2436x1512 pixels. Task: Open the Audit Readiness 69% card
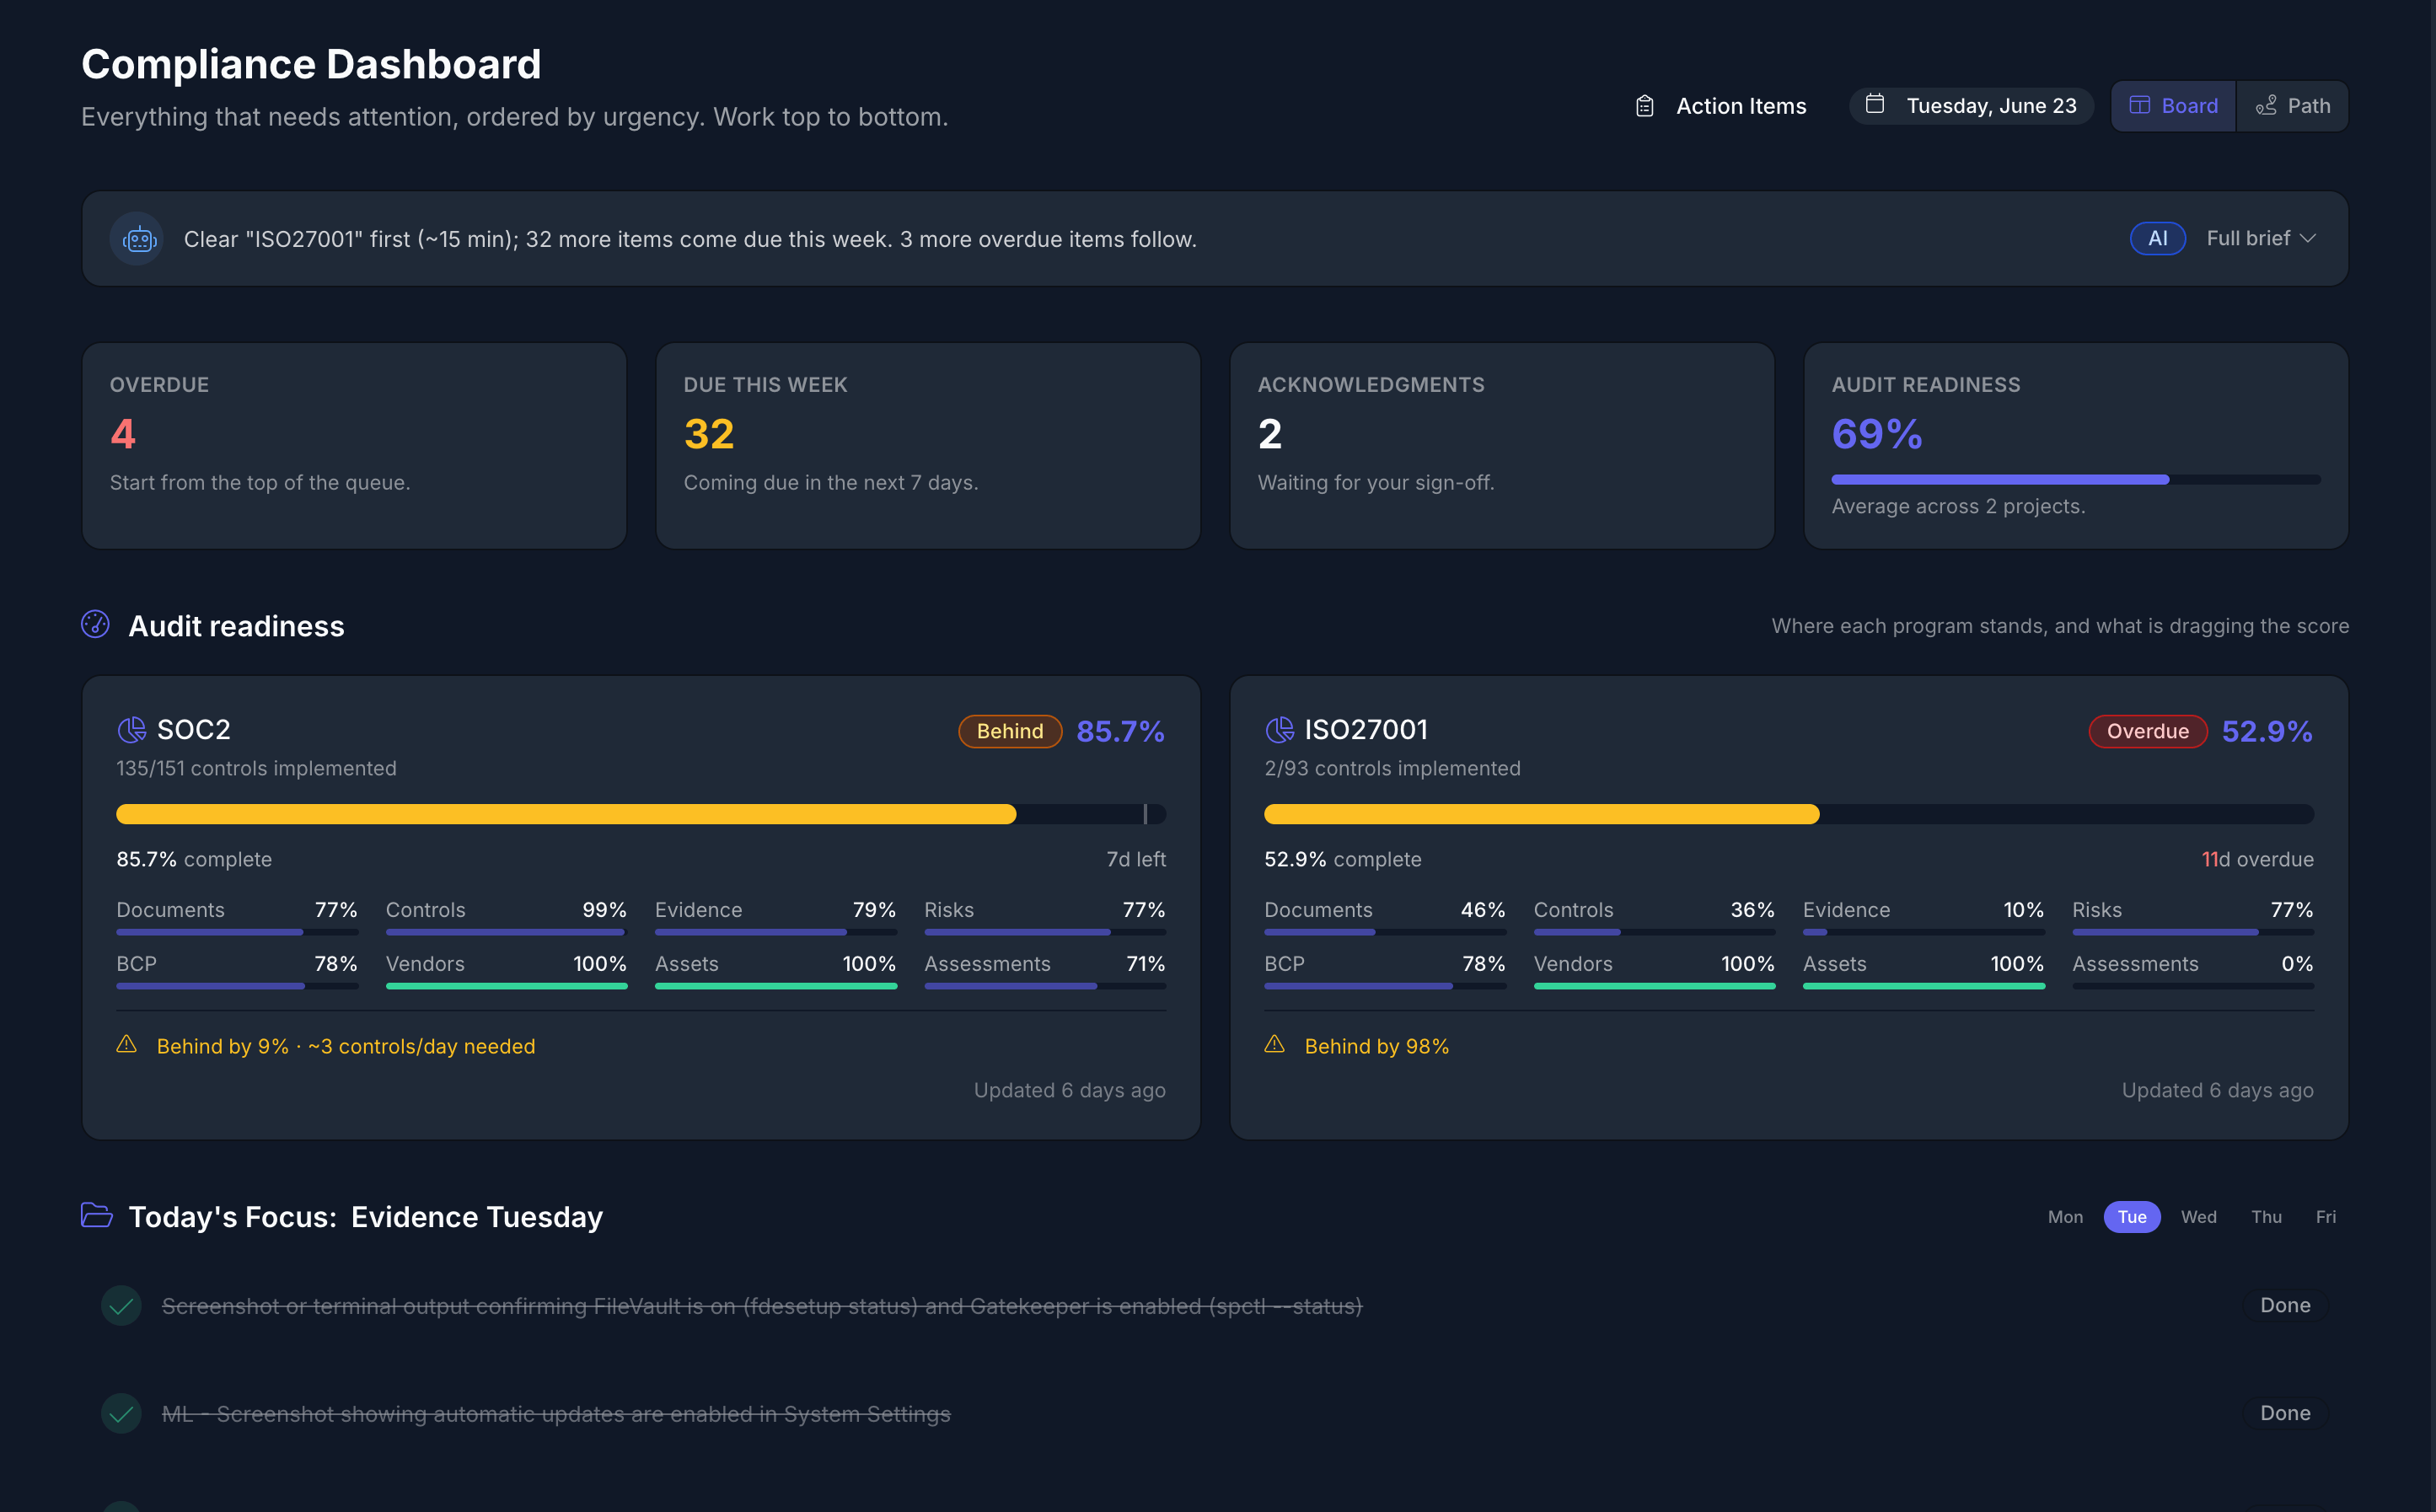click(x=2076, y=446)
